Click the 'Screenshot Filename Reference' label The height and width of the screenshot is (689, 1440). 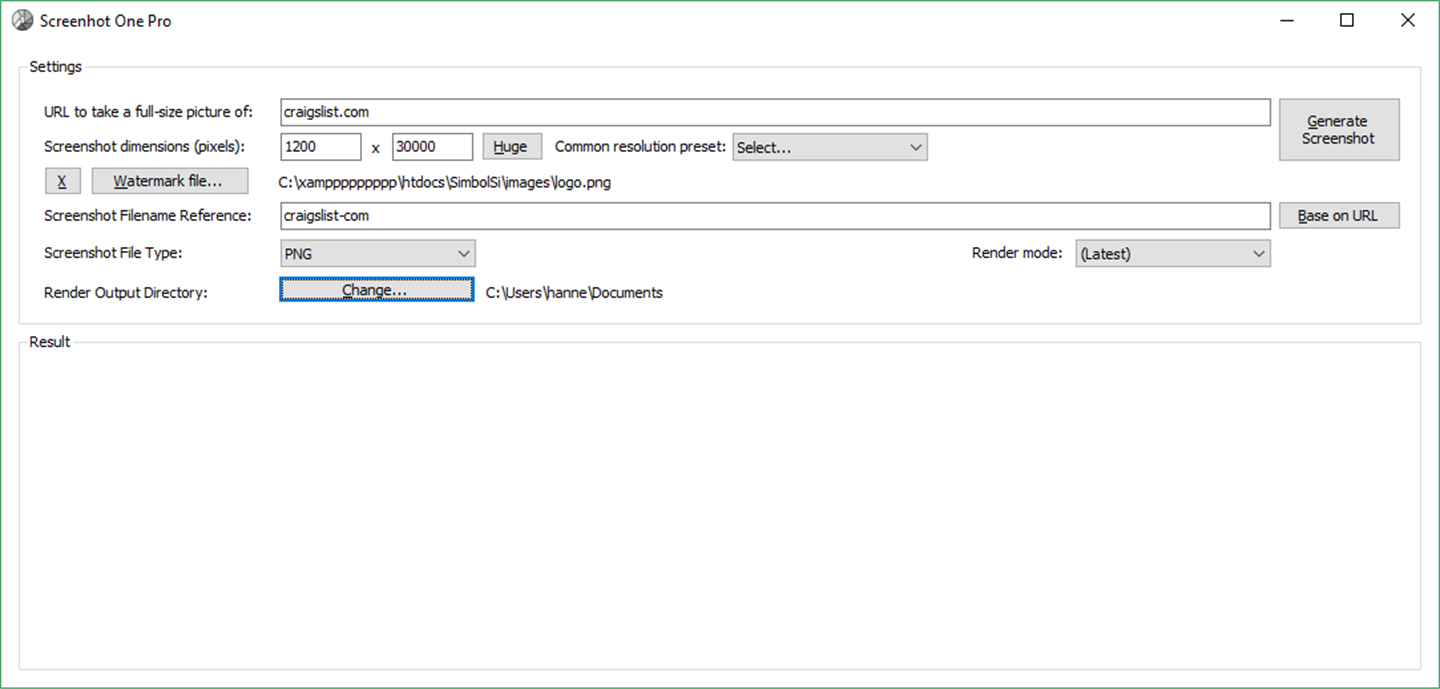(x=147, y=215)
